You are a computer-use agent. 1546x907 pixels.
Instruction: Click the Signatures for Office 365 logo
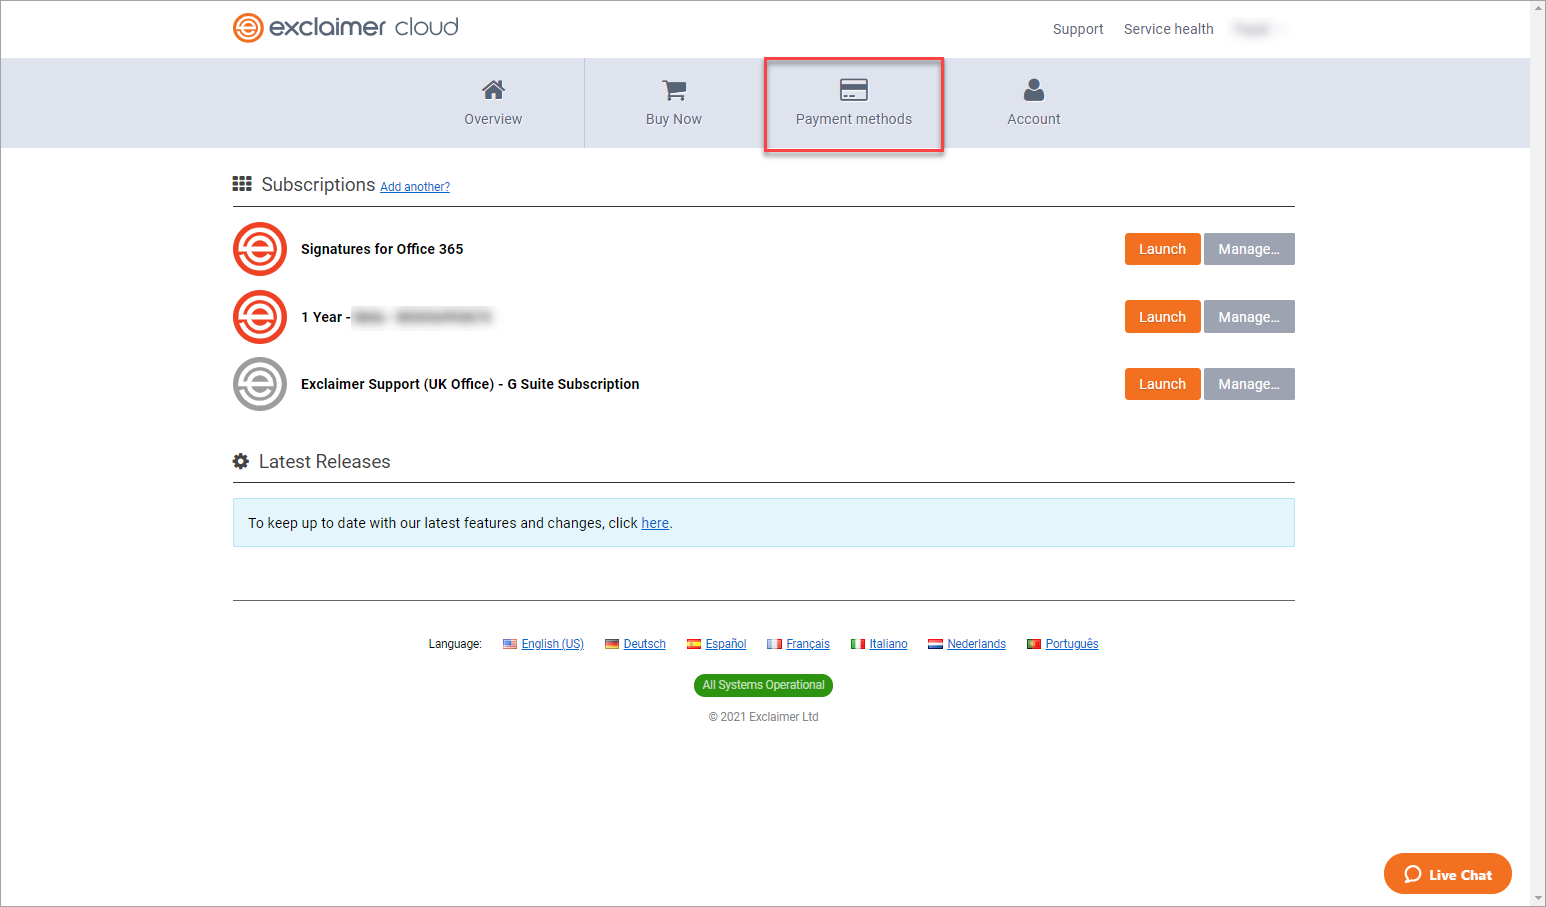coord(260,249)
